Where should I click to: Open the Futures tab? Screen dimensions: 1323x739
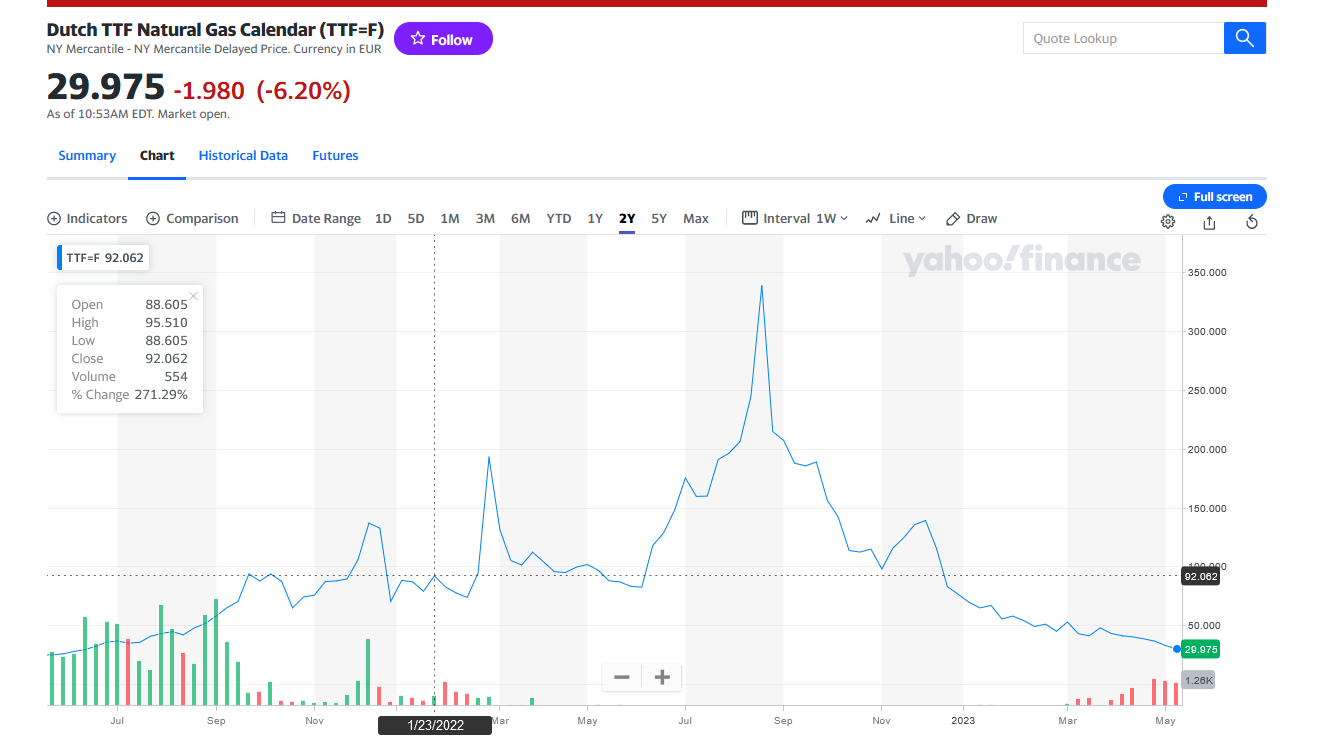click(335, 156)
